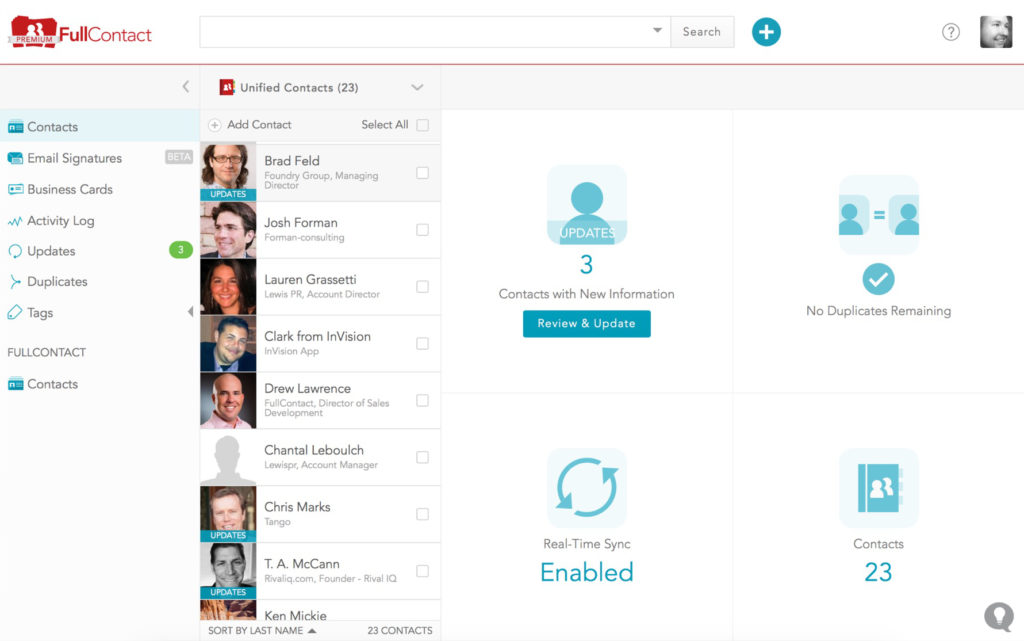Collapse the sidebar with the left chevron
Screen dimensions: 1024x641
pyautogui.click(x=185, y=87)
